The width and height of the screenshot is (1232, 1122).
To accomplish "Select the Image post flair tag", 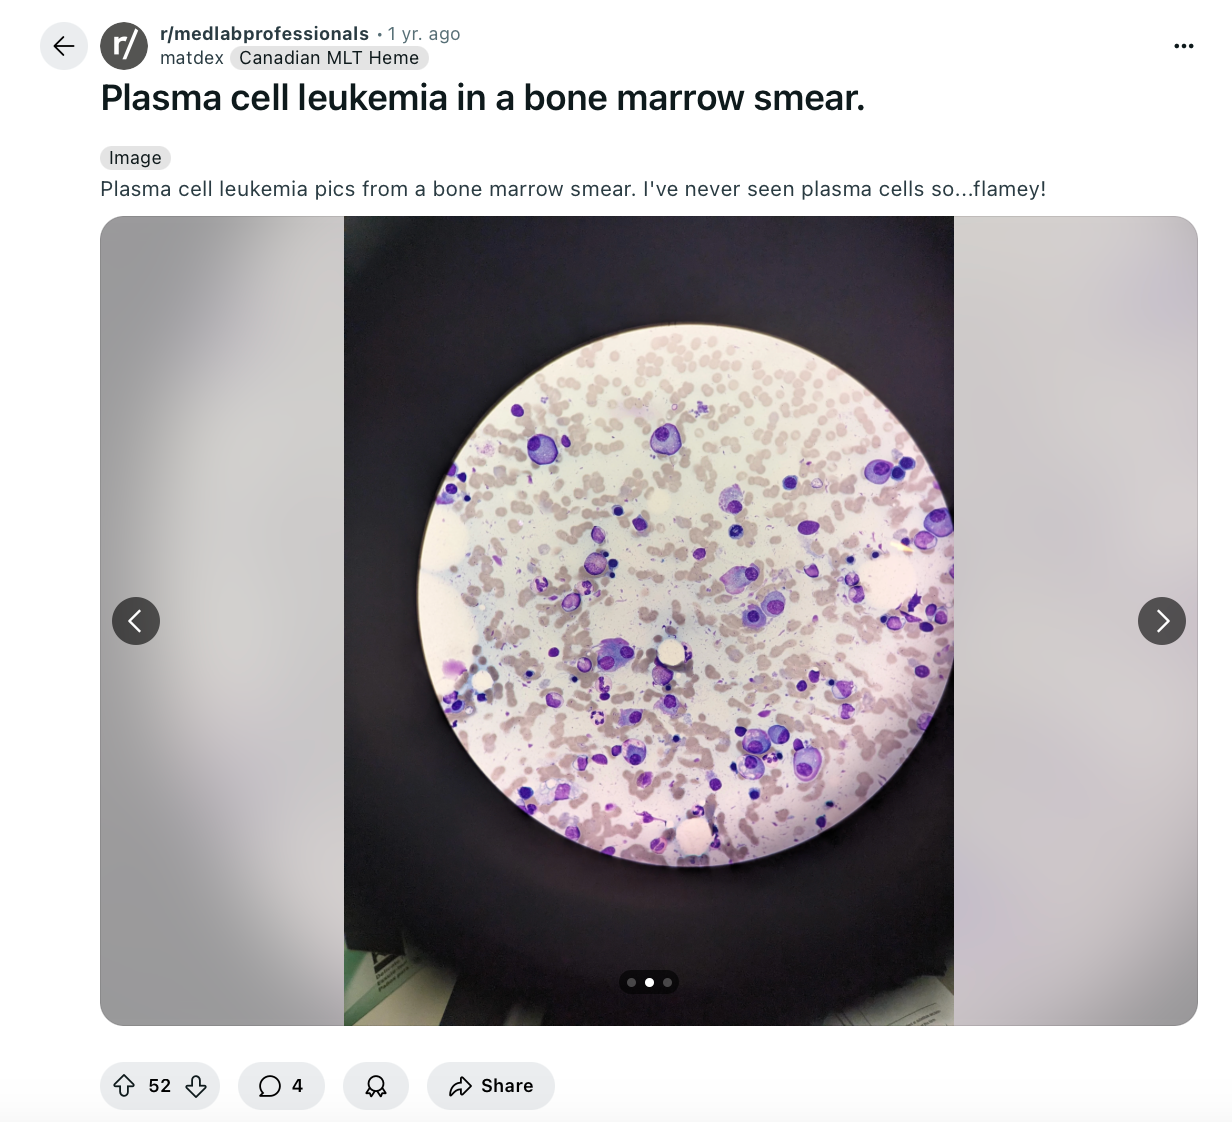I will [135, 158].
